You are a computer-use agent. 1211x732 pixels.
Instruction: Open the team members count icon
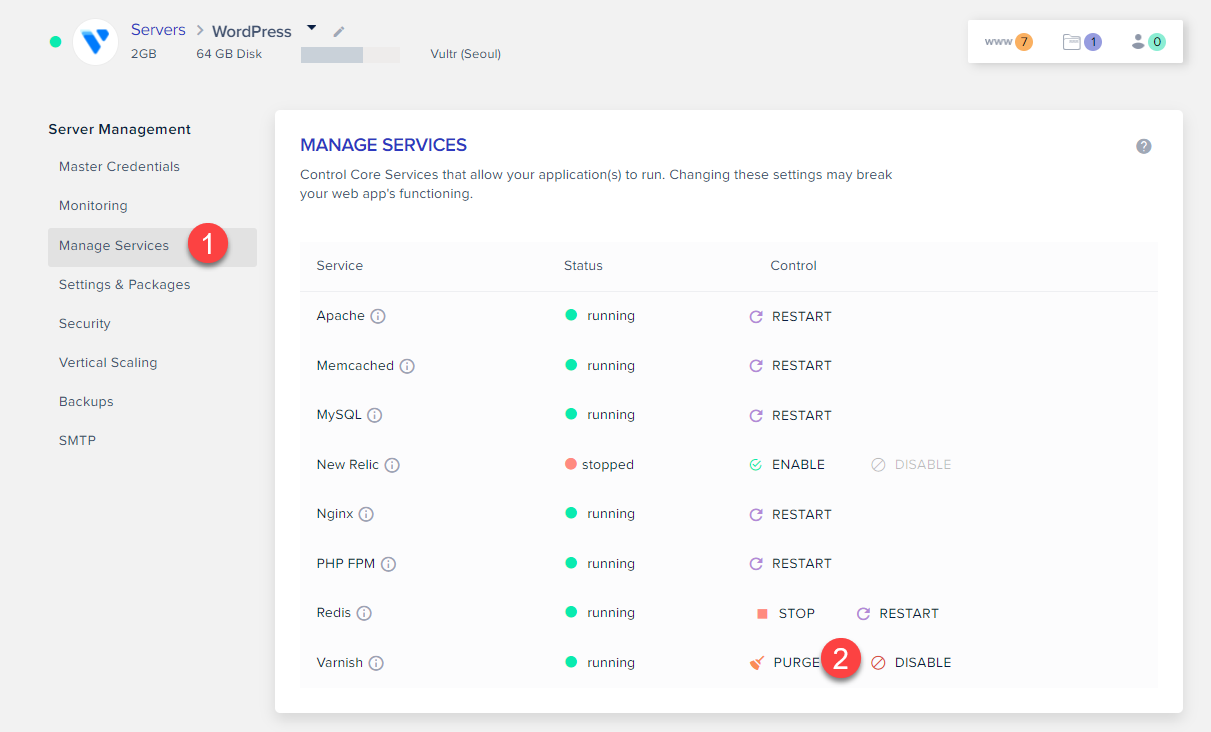click(1148, 42)
